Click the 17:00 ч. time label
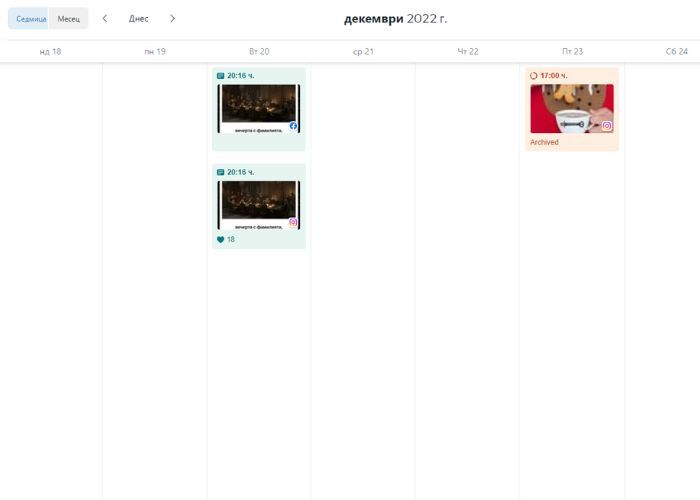The image size is (700, 500). click(x=554, y=76)
